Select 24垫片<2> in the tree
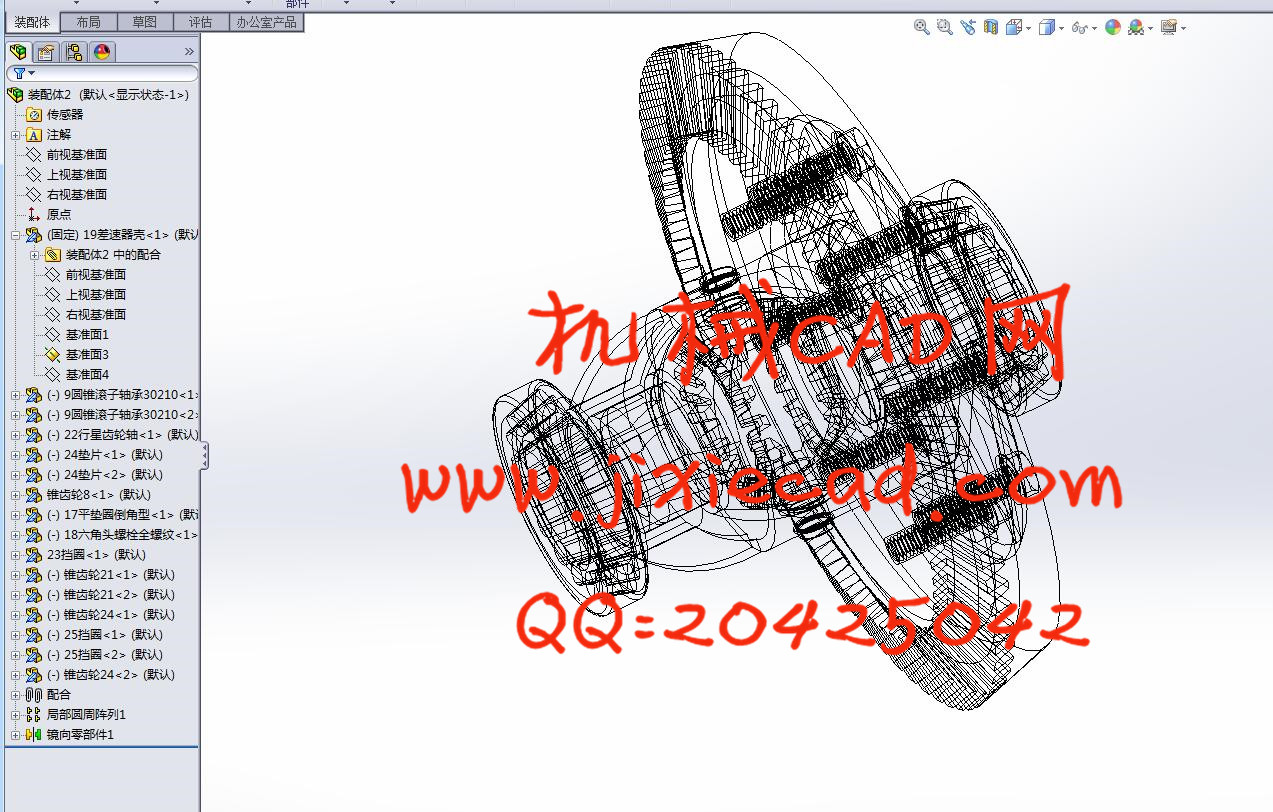This screenshot has width=1273, height=812. click(105, 475)
